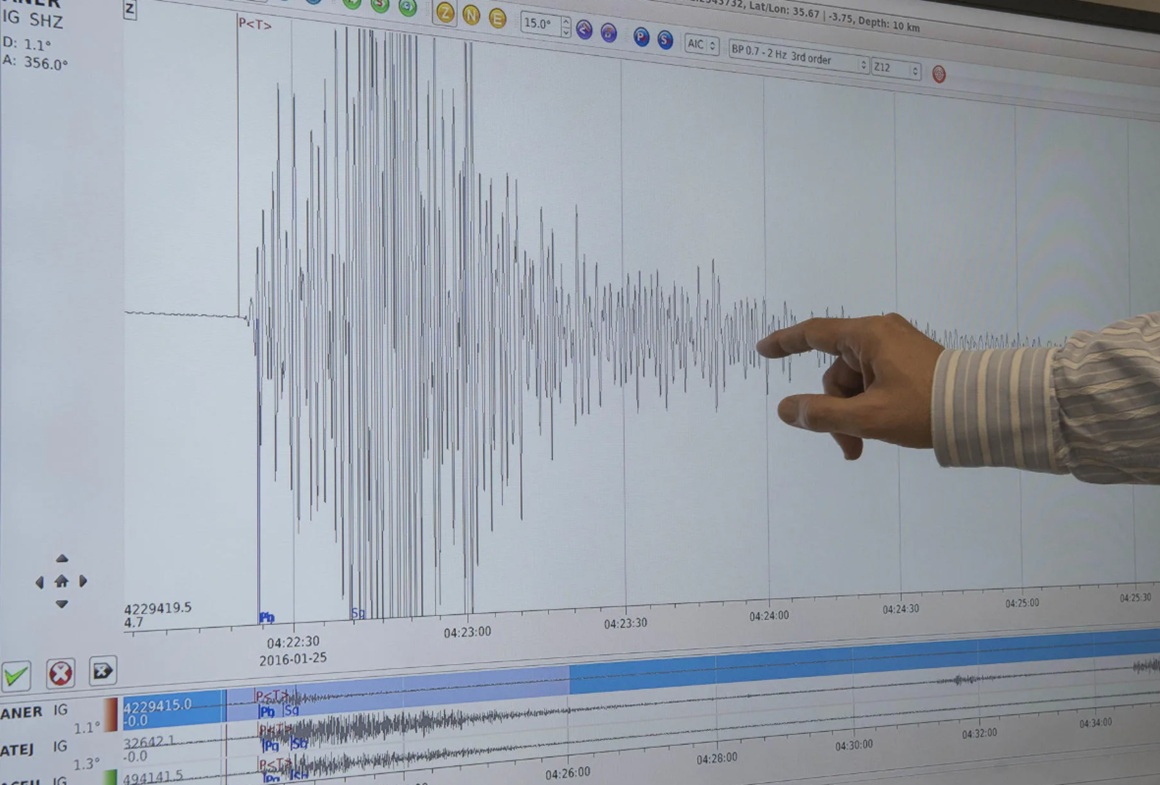Click the blue P phase pick button
The height and width of the screenshot is (785, 1160).
click(641, 37)
